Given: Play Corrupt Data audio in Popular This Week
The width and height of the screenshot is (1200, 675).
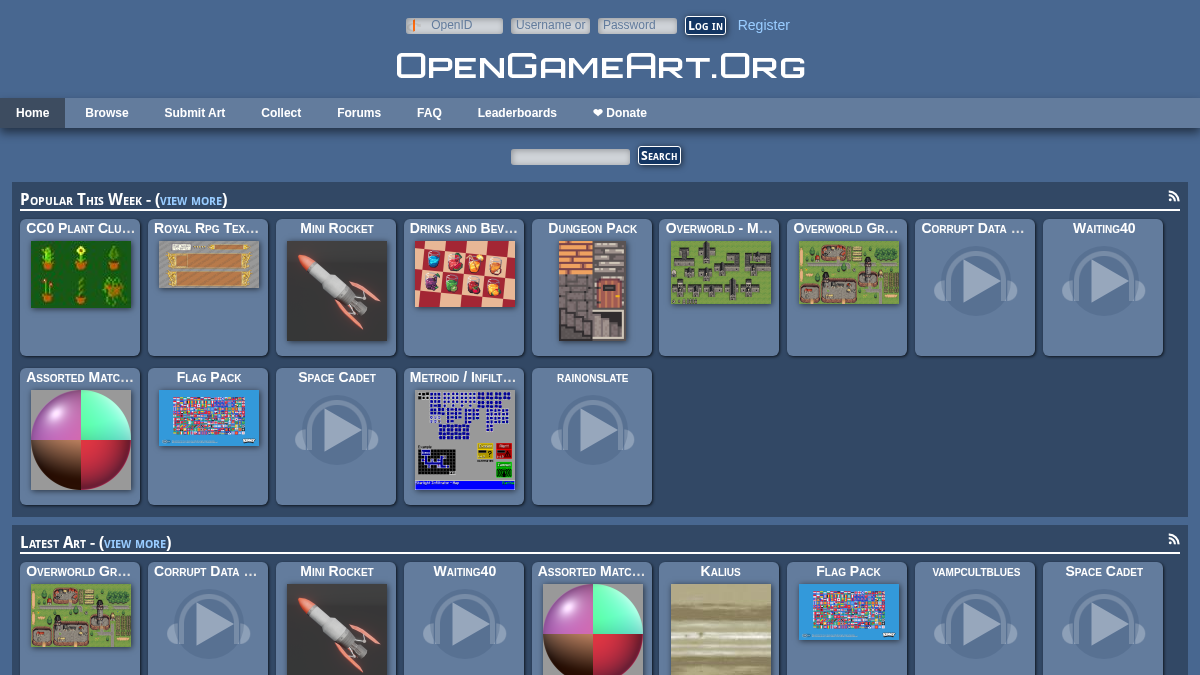Looking at the screenshot, I should point(976,281).
